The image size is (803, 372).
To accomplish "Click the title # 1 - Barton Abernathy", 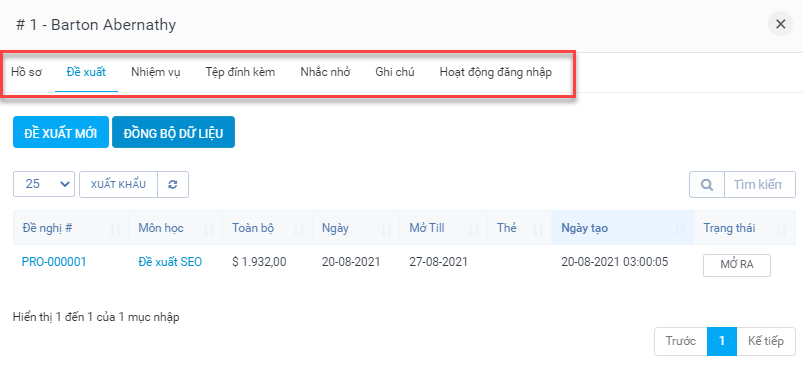I will [x=96, y=25].
